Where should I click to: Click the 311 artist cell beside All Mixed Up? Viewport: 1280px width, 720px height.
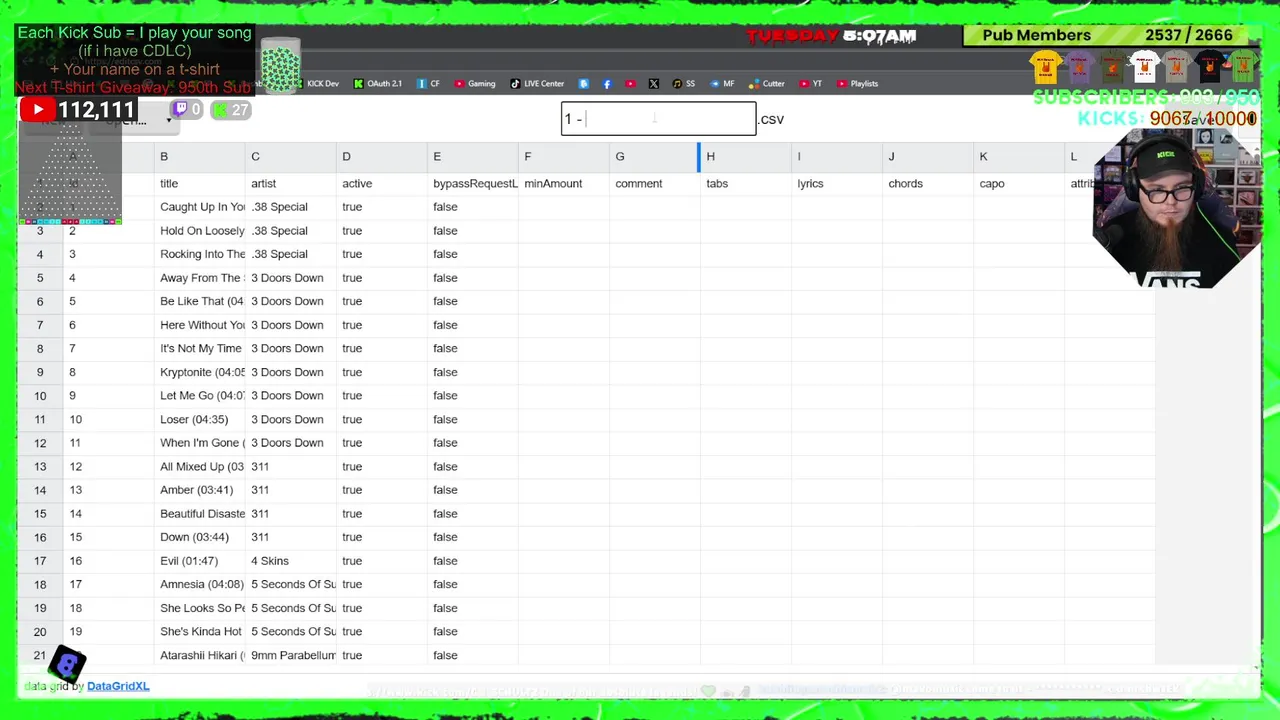pos(291,467)
